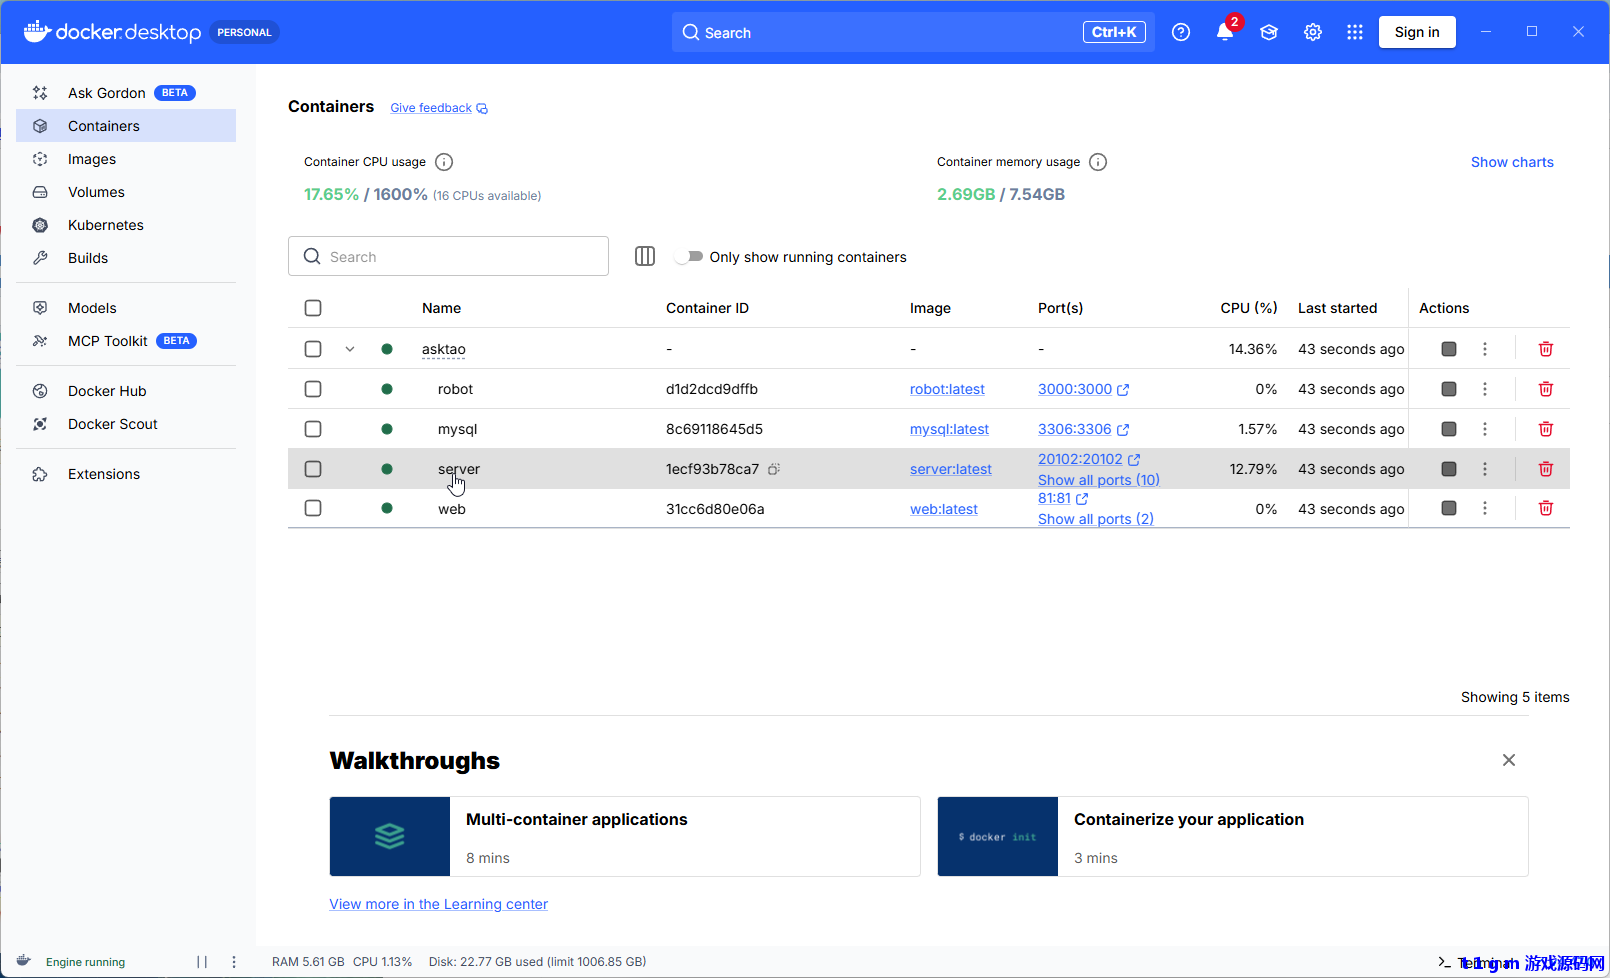The height and width of the screenshot is (978, 1610).
Task: Enable Only show running containers
Action: 690,256
